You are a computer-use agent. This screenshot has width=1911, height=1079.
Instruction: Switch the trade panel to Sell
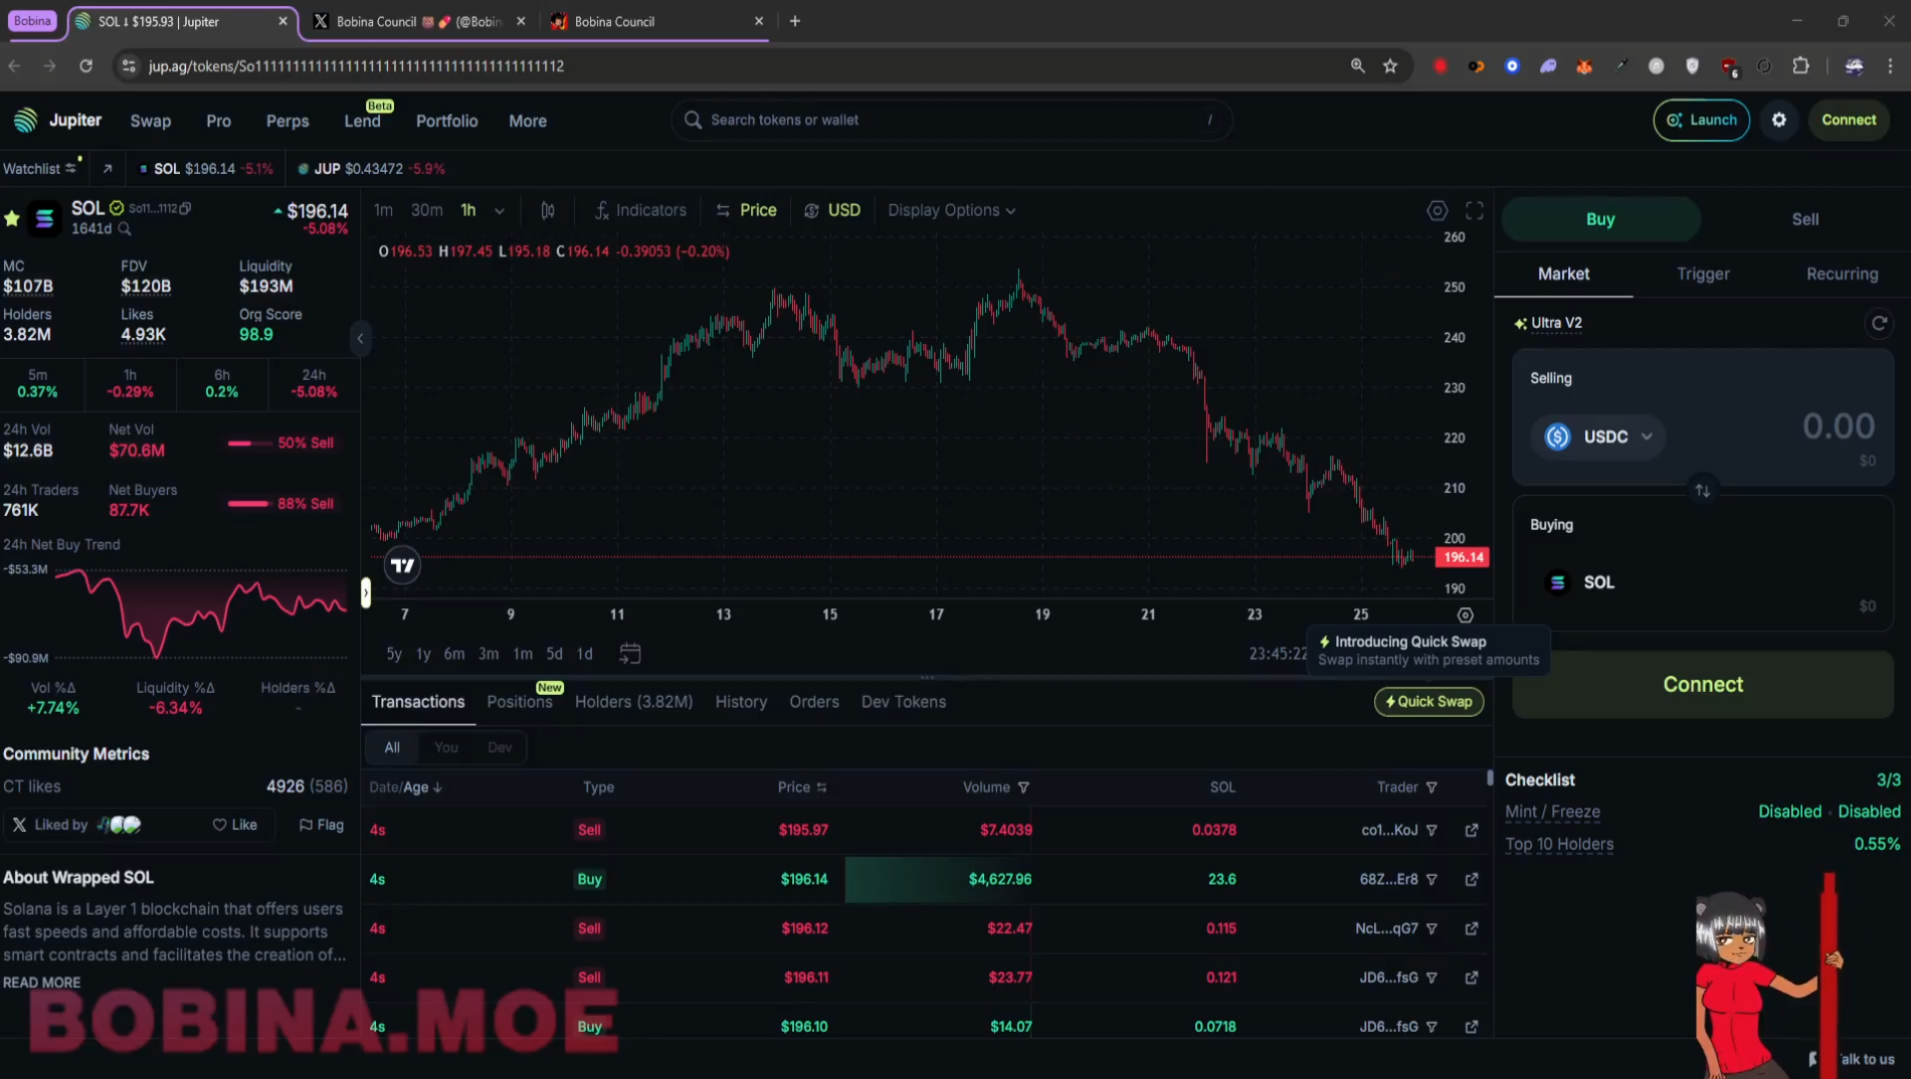coord(1804,219)
